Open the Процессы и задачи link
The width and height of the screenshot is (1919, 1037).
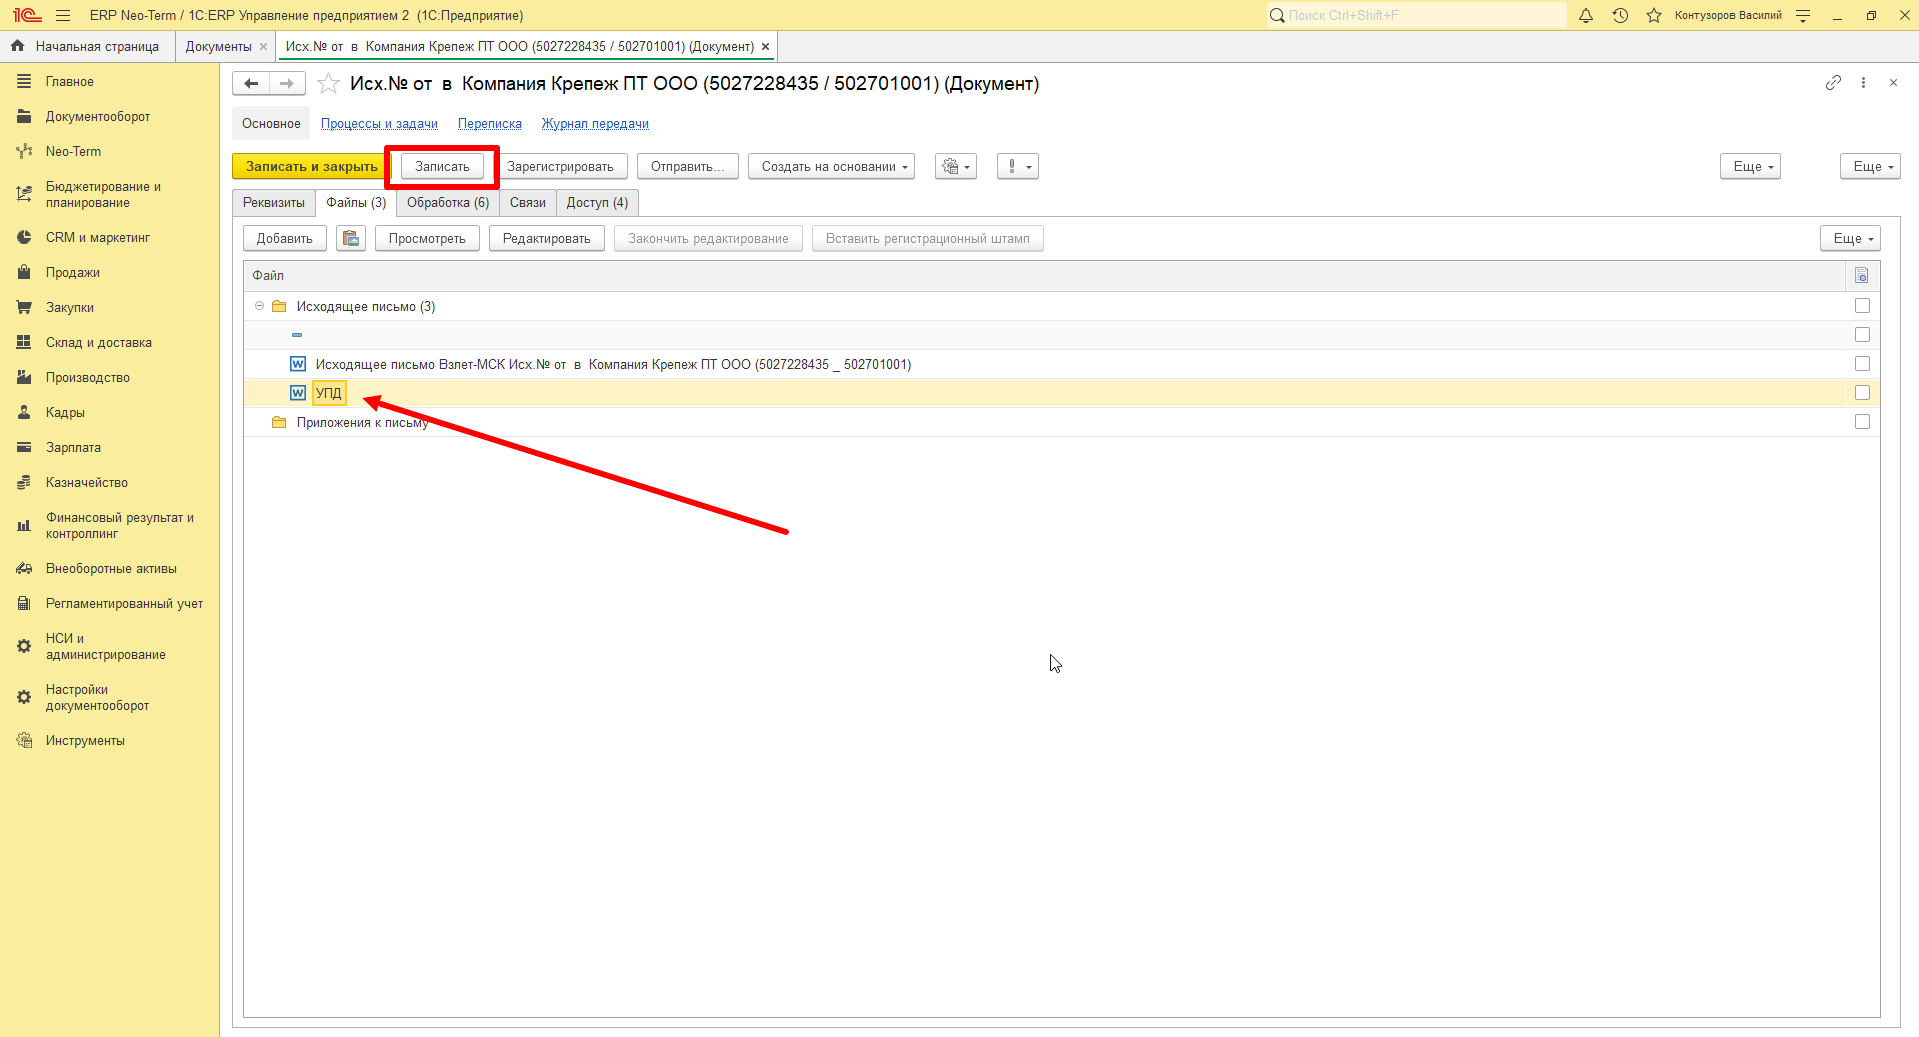point(379,124)
